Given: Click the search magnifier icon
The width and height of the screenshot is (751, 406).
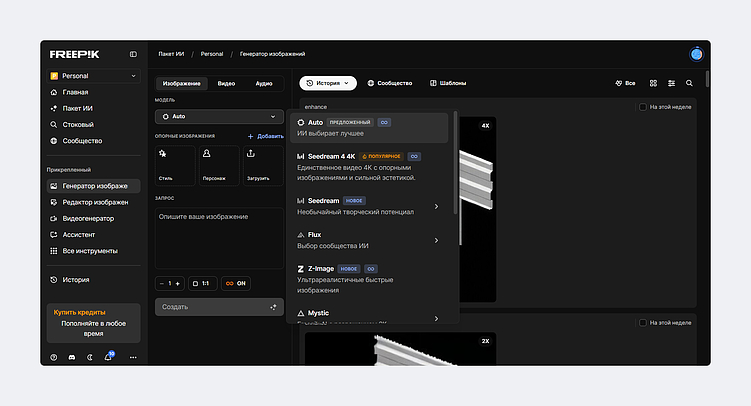Looking at the screenshot, I should pos(689,83).
